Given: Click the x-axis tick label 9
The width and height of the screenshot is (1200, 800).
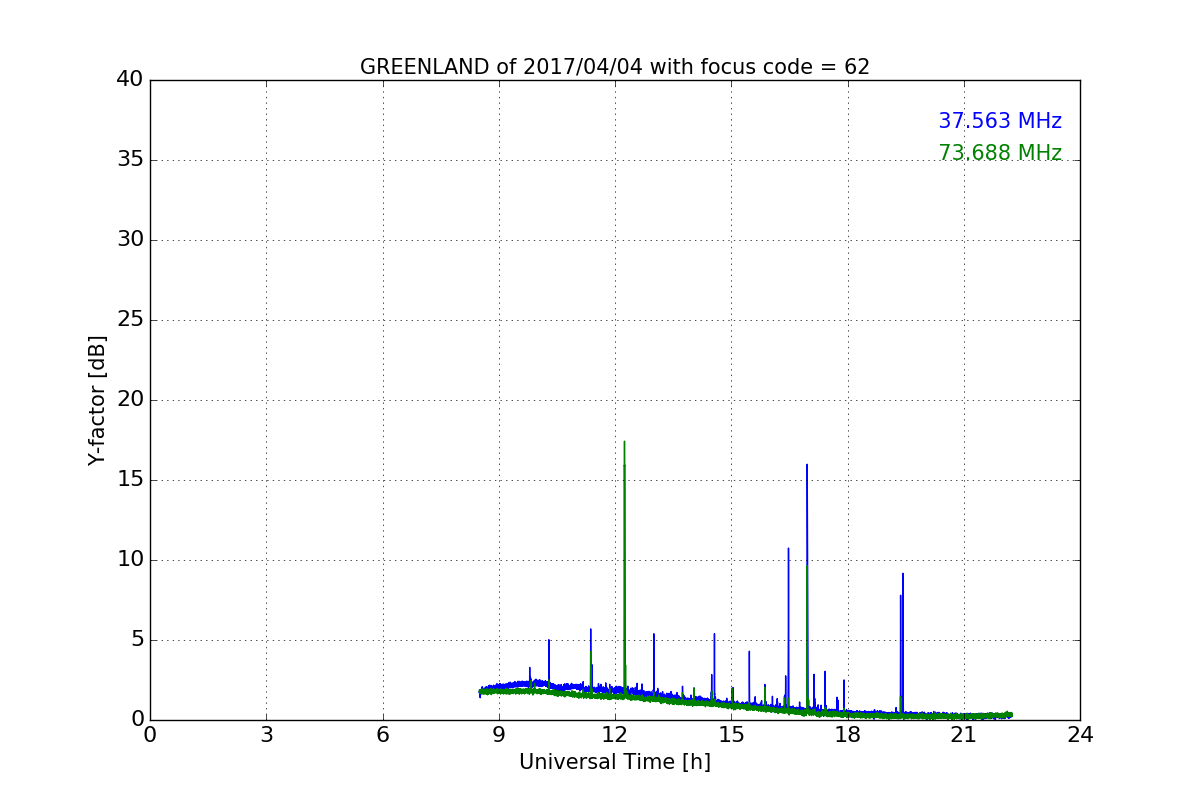Looking at the screenshot, I should click(499, 735).
